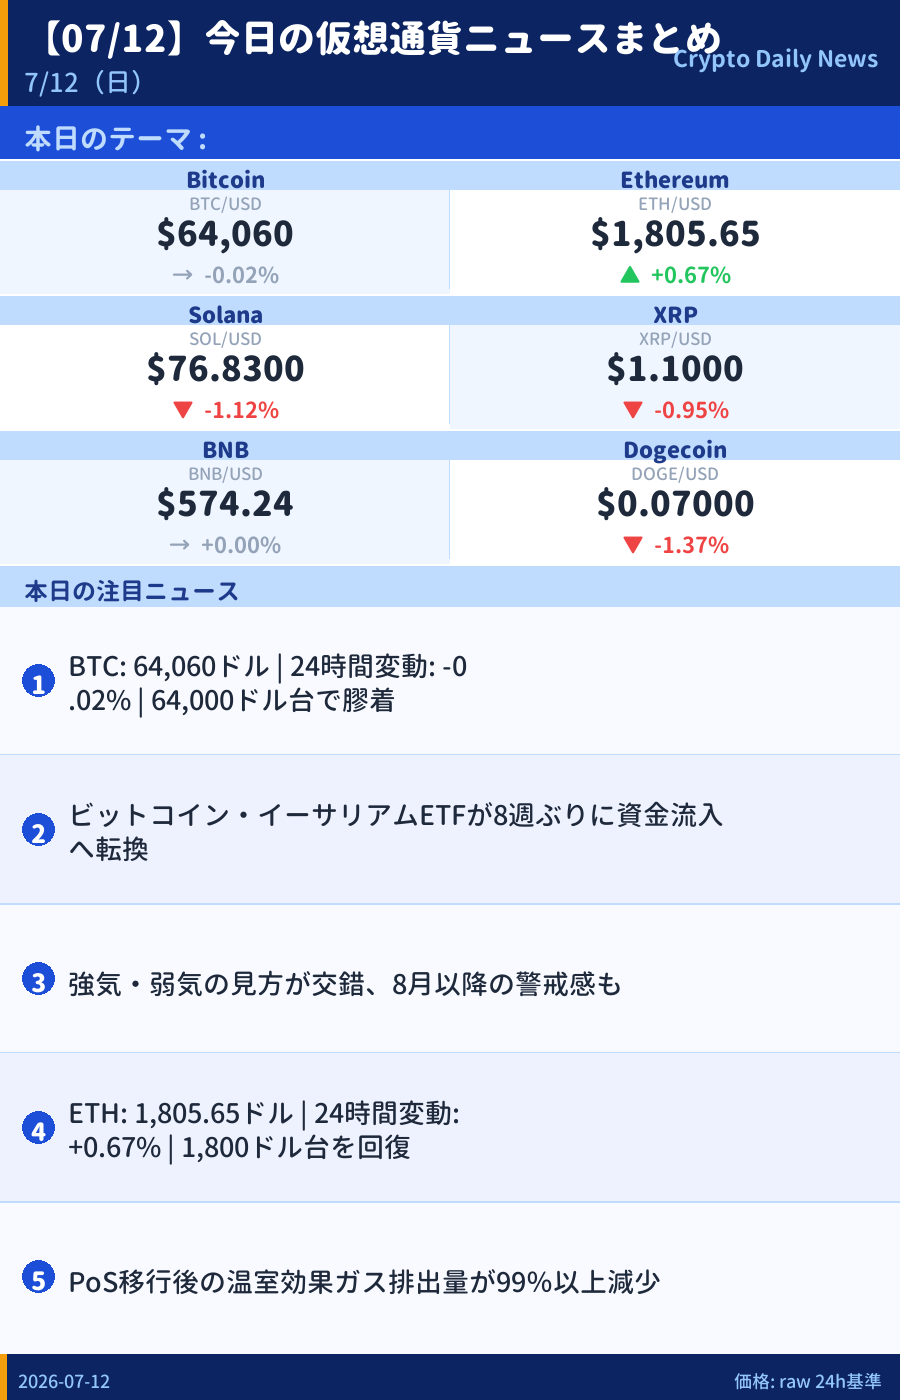
Task: Click the BNB price $574.24
Action: pos(225,504)
